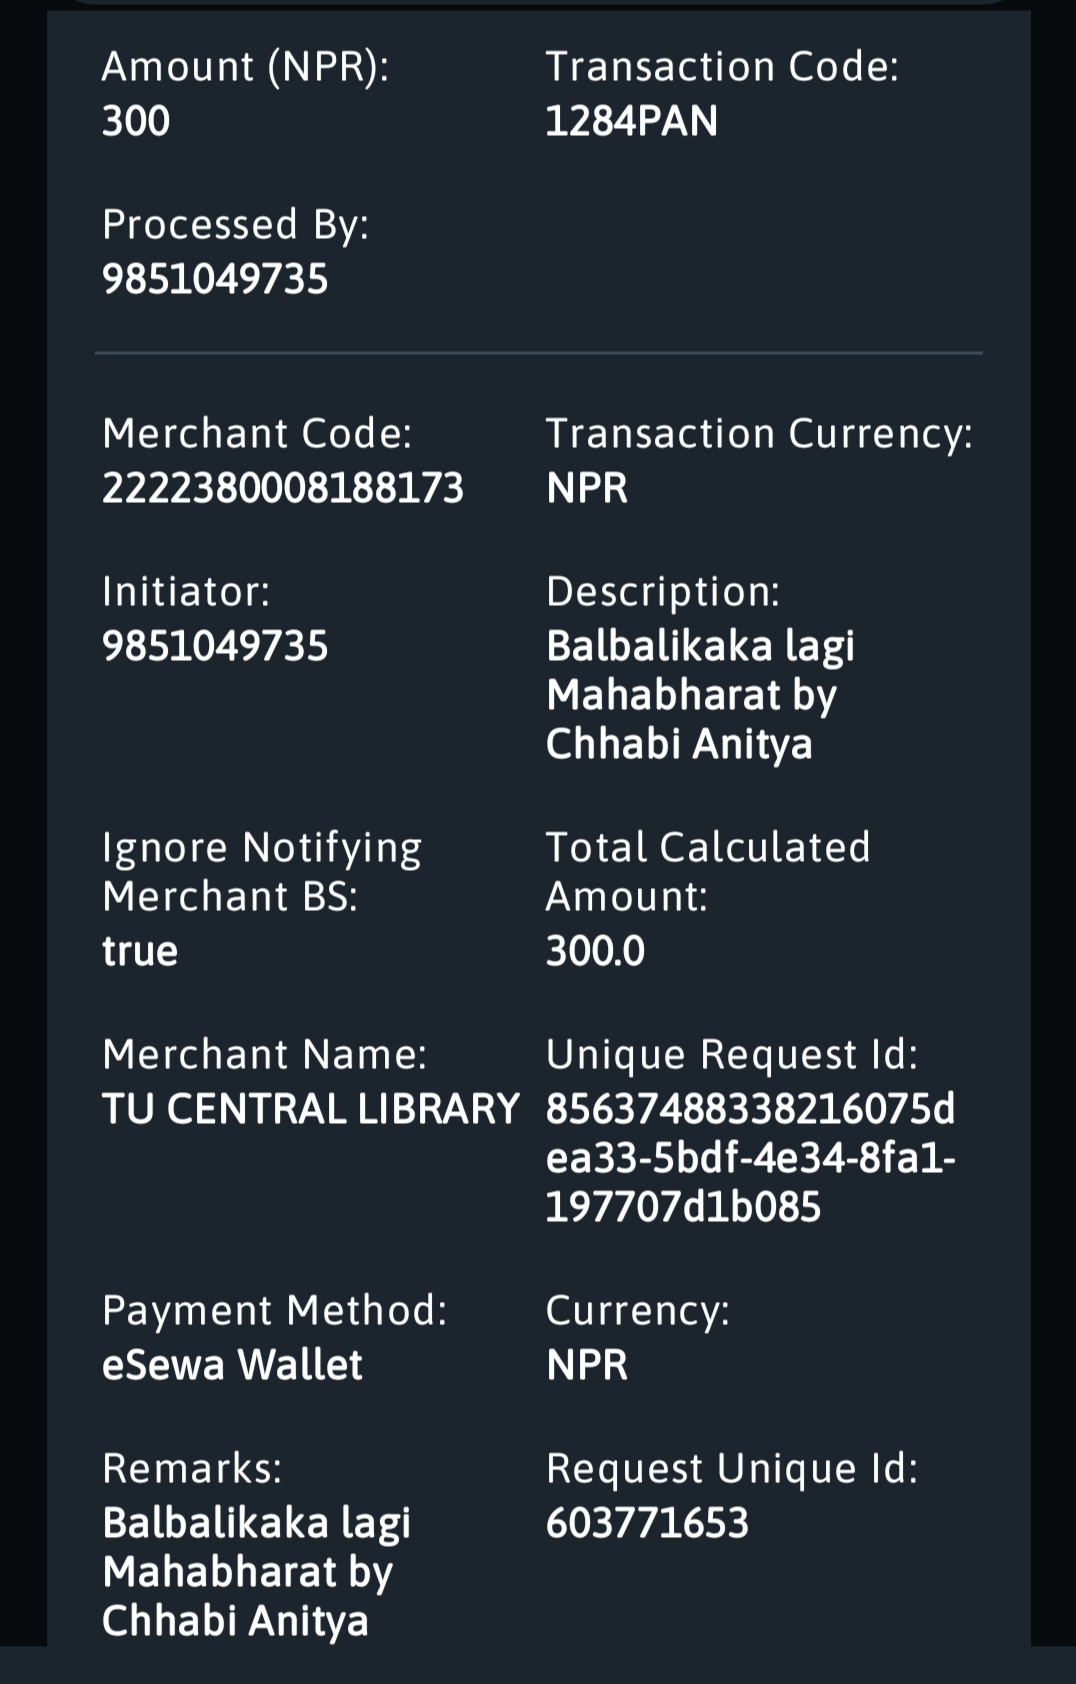1076x1684 pixels.
Task: Select the merchant code number
Action: [x=283, y=488]
